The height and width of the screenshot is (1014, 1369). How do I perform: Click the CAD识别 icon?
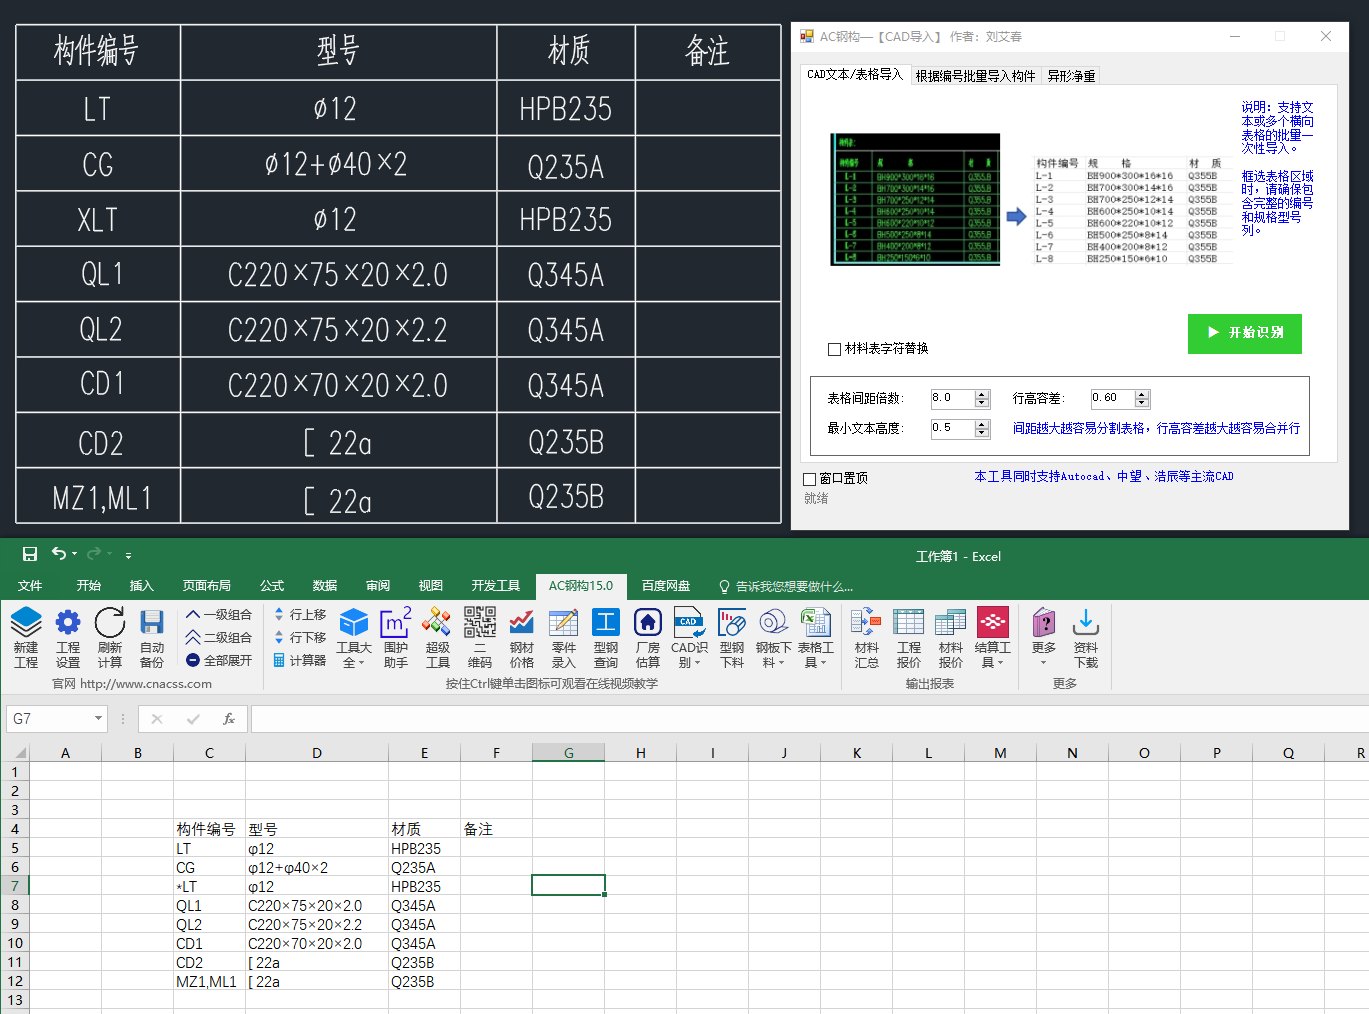(690, 623)
